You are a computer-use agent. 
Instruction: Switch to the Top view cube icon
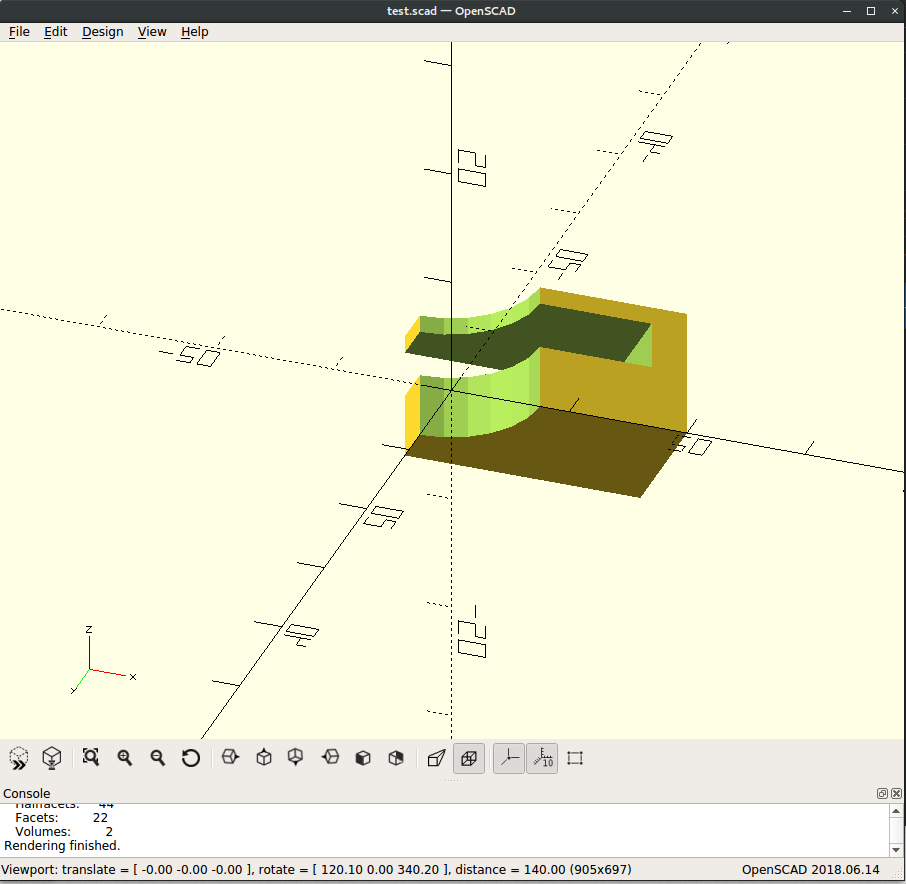point(264,758)
